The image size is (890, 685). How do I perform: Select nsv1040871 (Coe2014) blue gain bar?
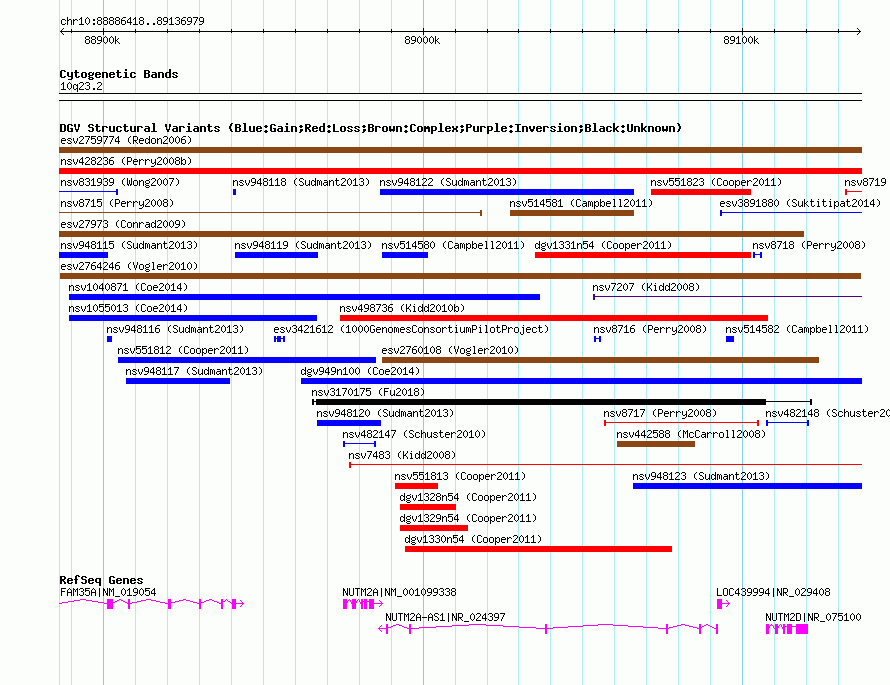click(304, 297)
